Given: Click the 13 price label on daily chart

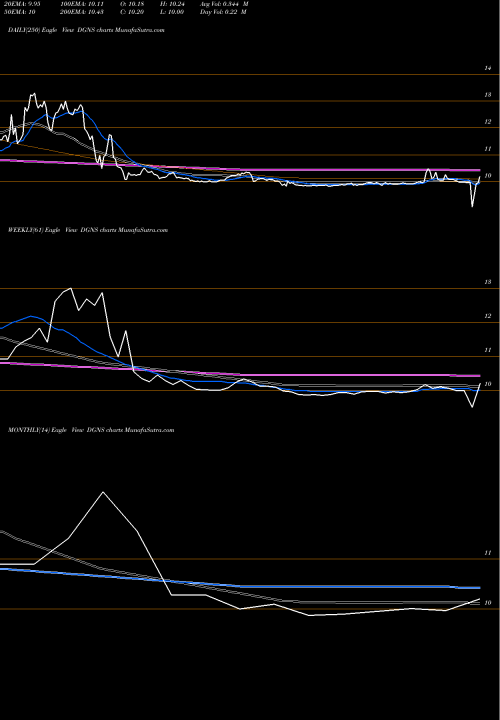Looking at the screenshot, I should pos(488,95).
